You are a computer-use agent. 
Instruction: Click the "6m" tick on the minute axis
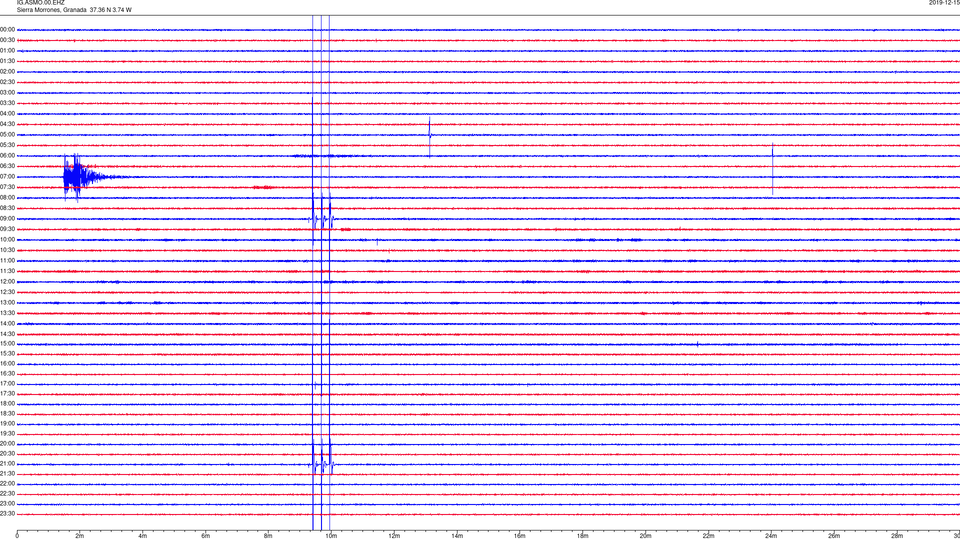[206, 536]
